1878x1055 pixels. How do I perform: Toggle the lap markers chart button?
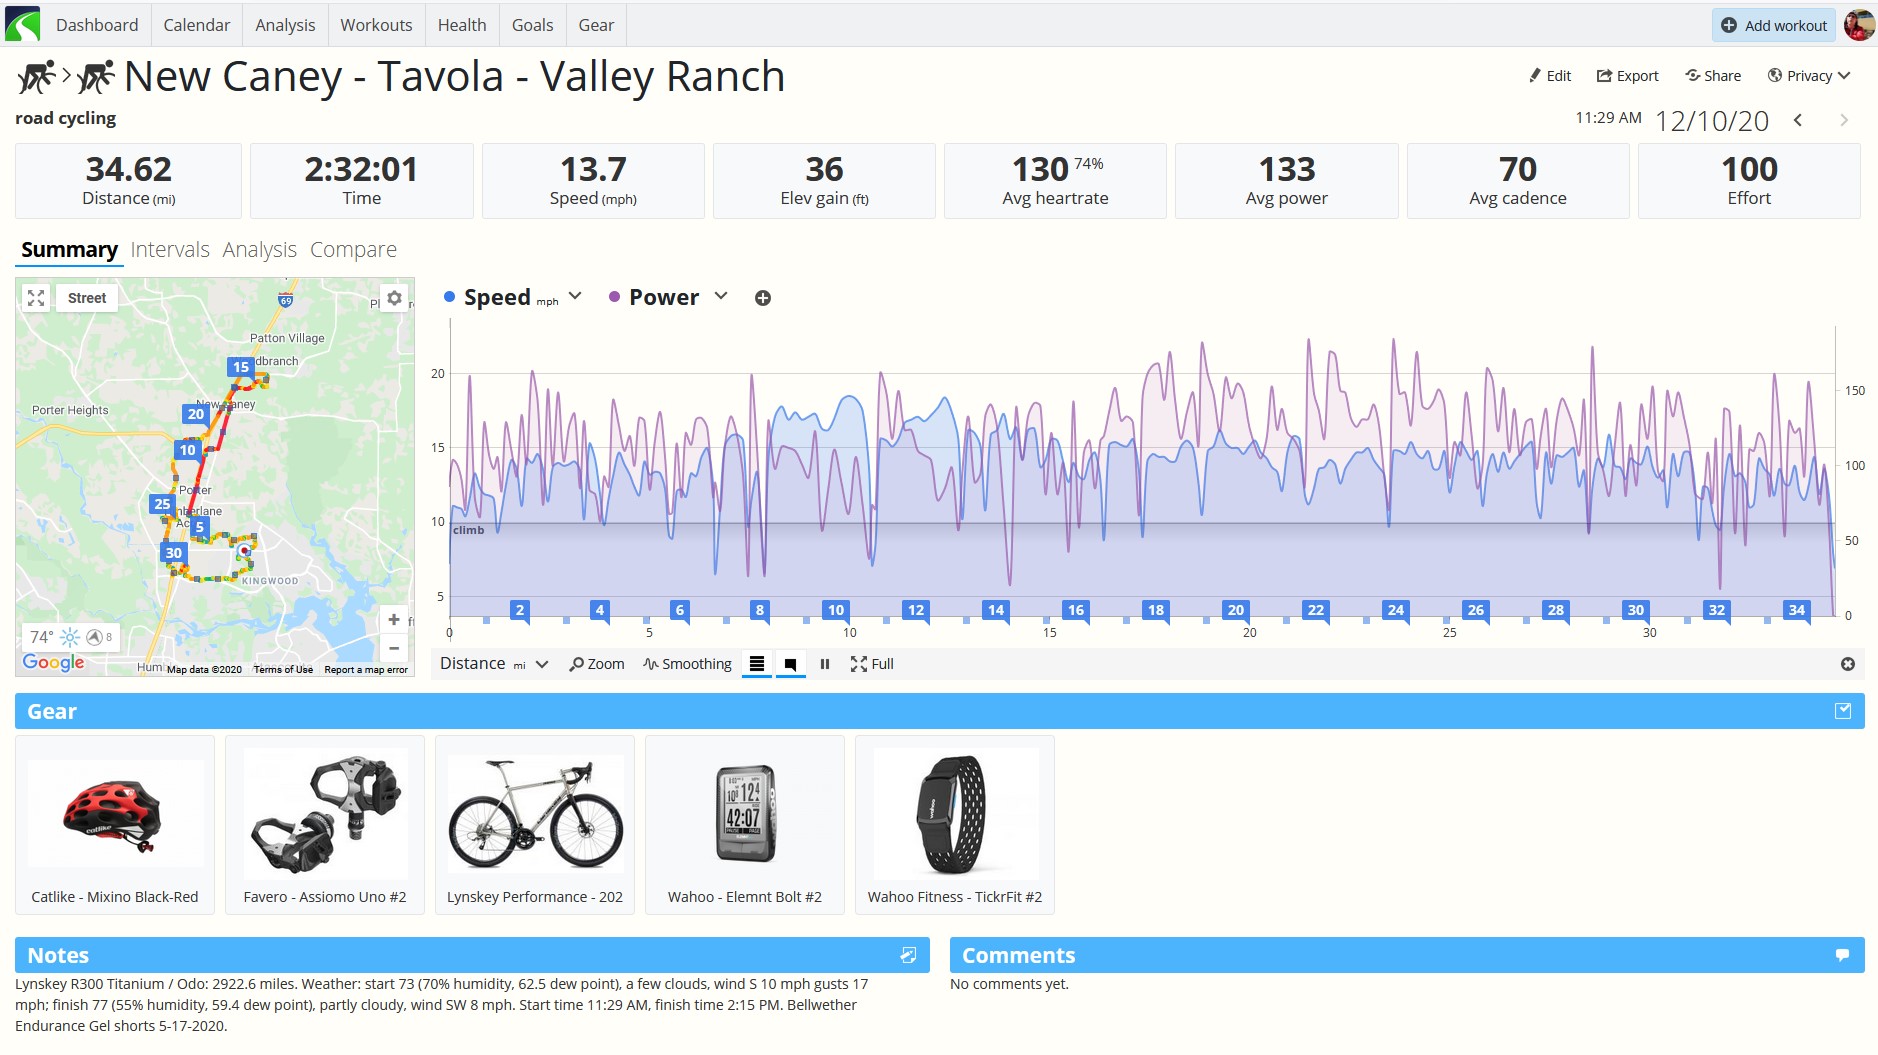(757, 664)
